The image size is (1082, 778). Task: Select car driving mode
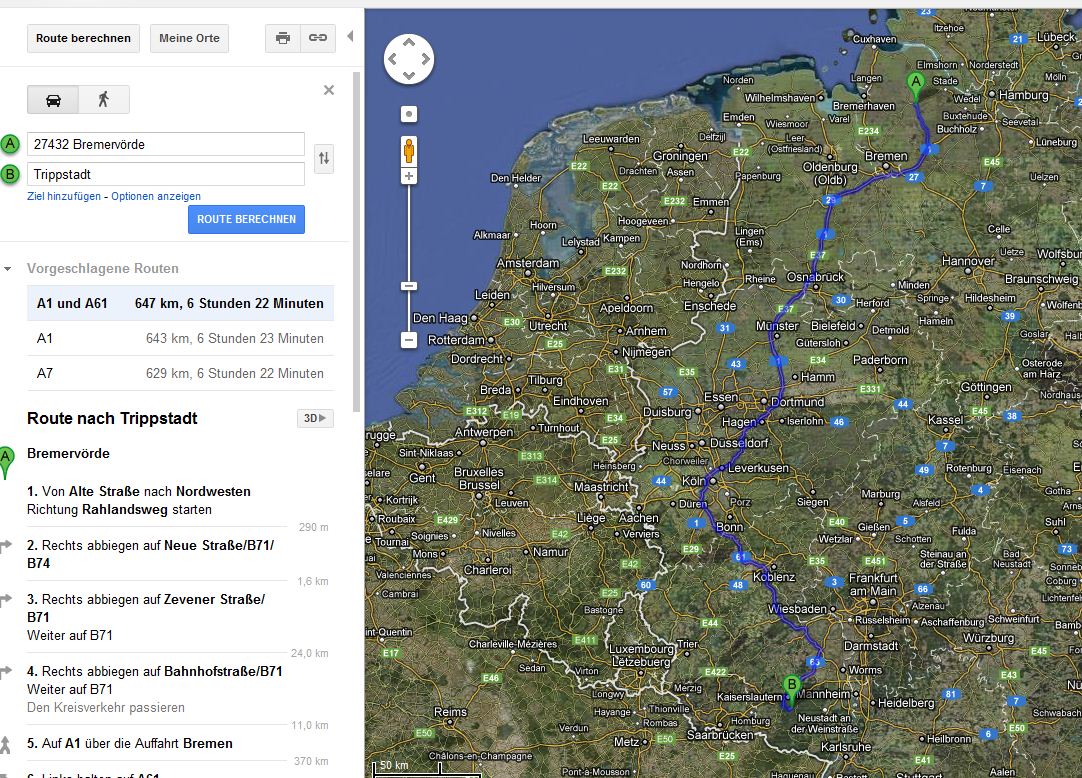tap(53, 100)
